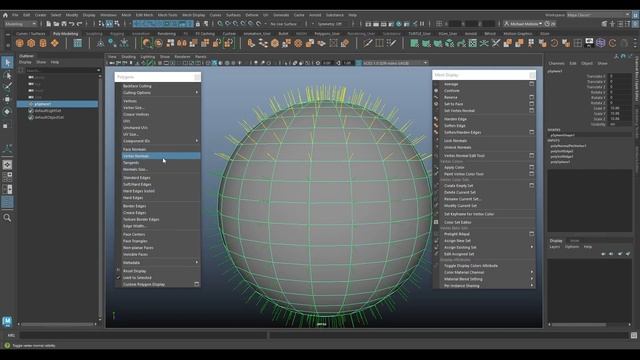Click the Paint Selection tool in the toolbox
This screenshot has height=360, width=640.
pyautogui.click(x=7, y=86)
